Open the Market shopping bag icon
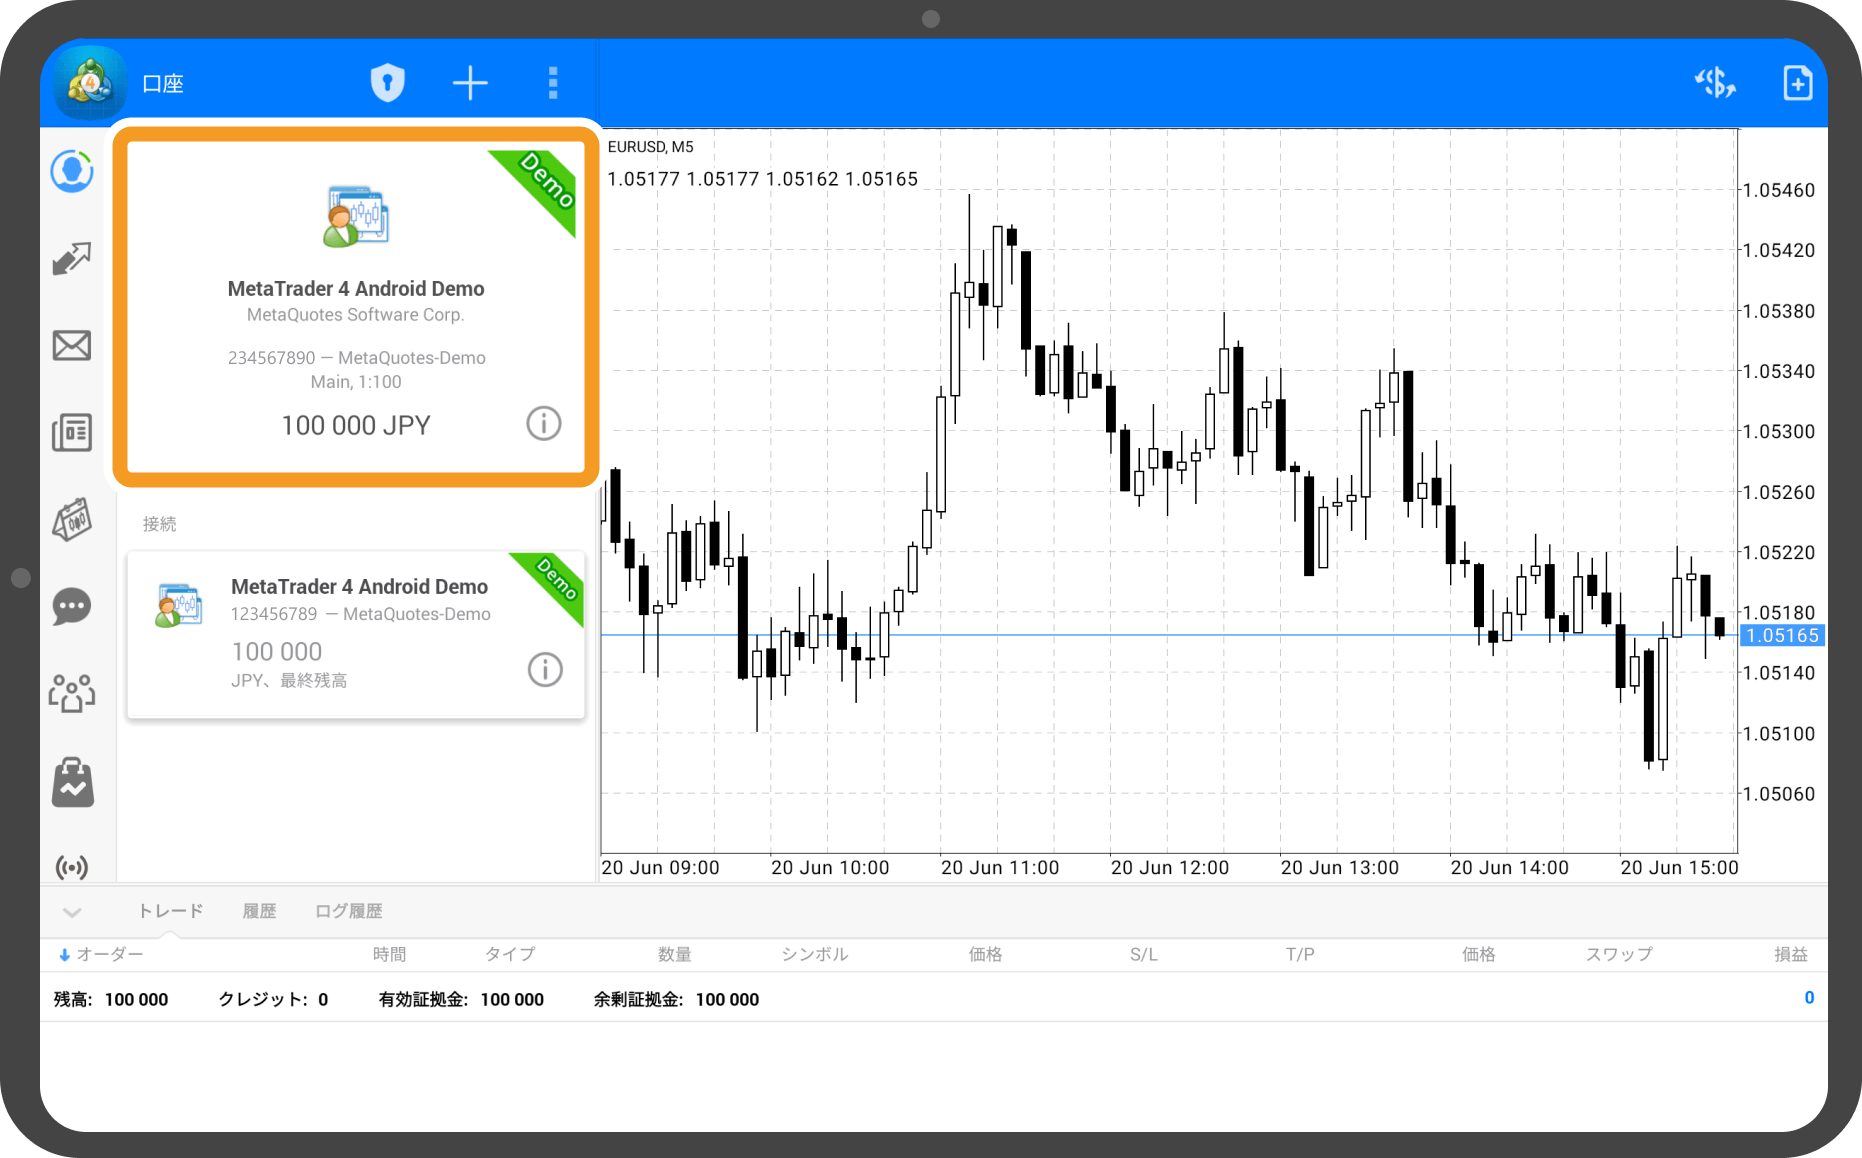Viewport: 1862px width, 1158px height. 72,782
